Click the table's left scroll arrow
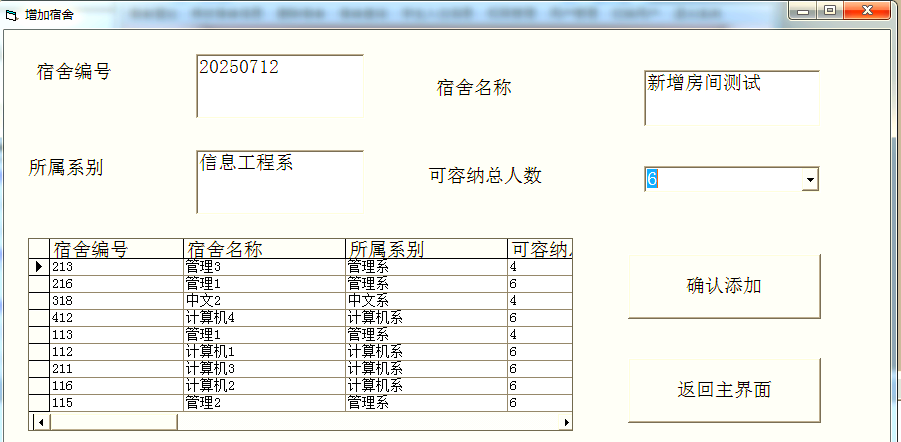 [x=40, y=422]
